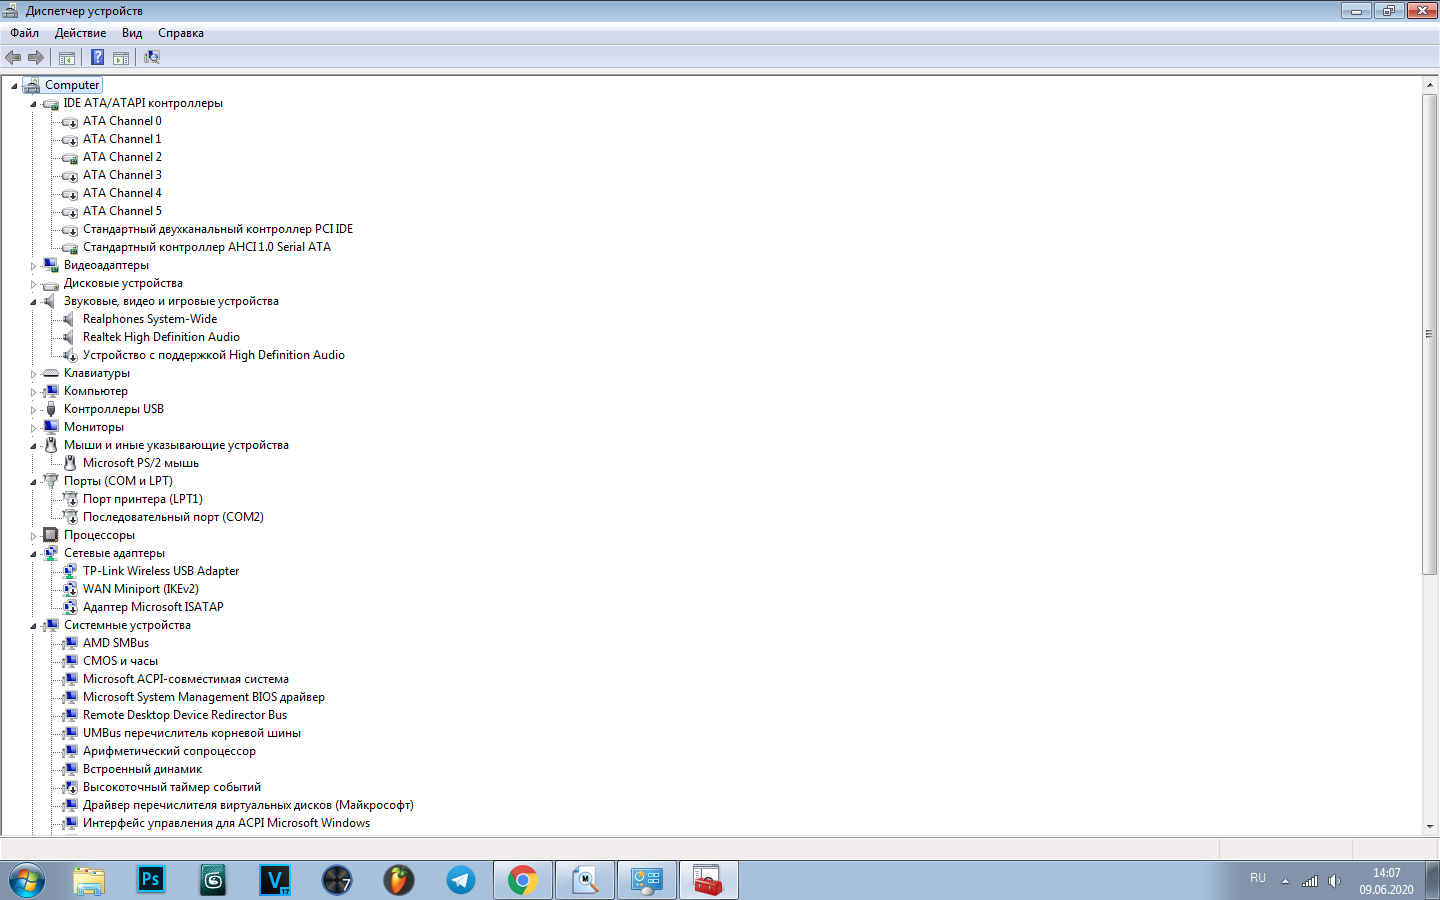
Task: Open the Вид menu
Action: (x=132, y=33)
